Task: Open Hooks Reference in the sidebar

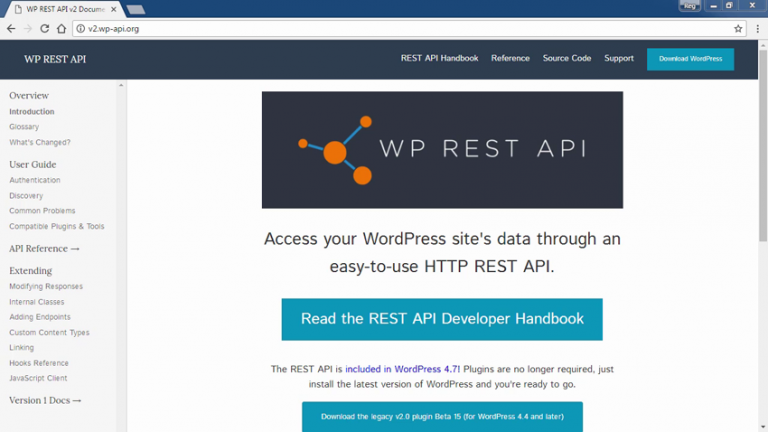Action: (x=39, y=363)
